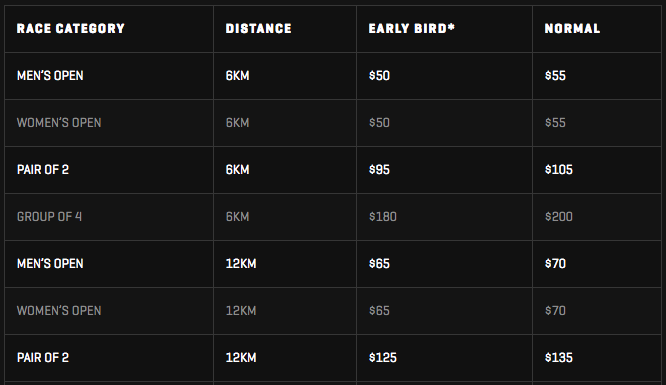Click the $105 normal price
Viewport: 666px width, 385px height.
click(559, 170)
